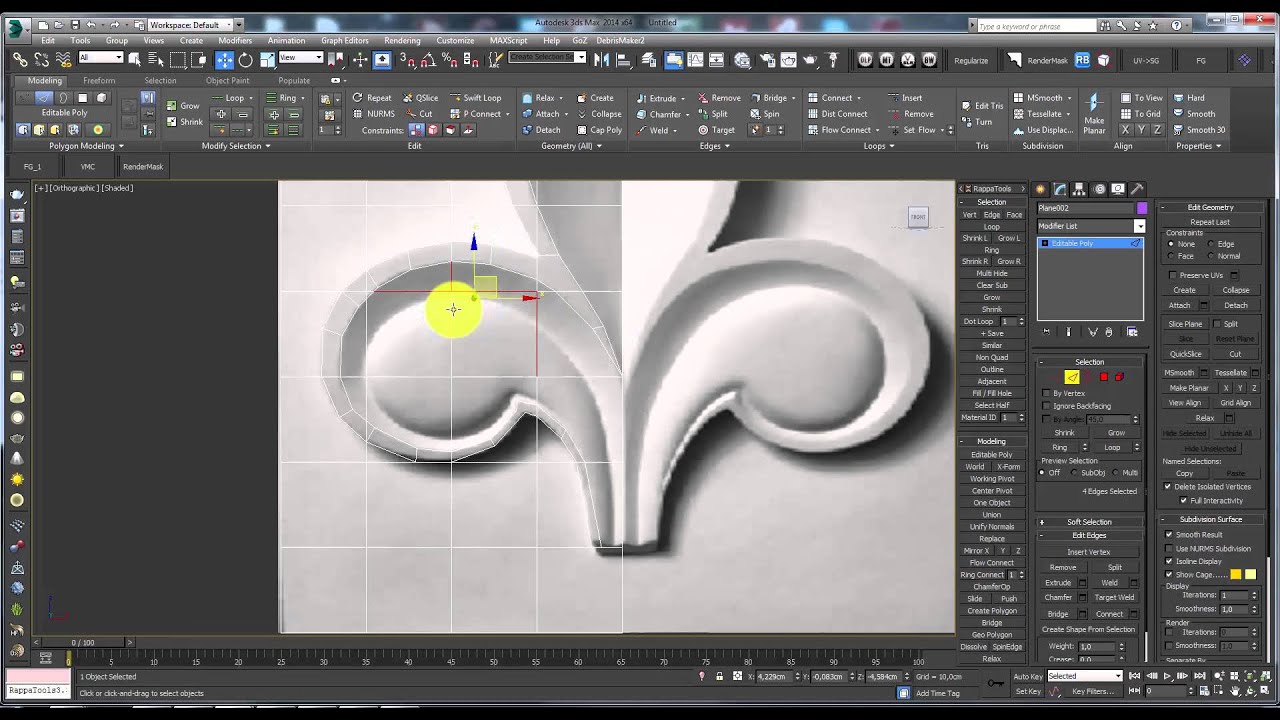Click the Mirror tool icon
The height and width of the screenshot is (720, 1280).
(x=601, y=60)
